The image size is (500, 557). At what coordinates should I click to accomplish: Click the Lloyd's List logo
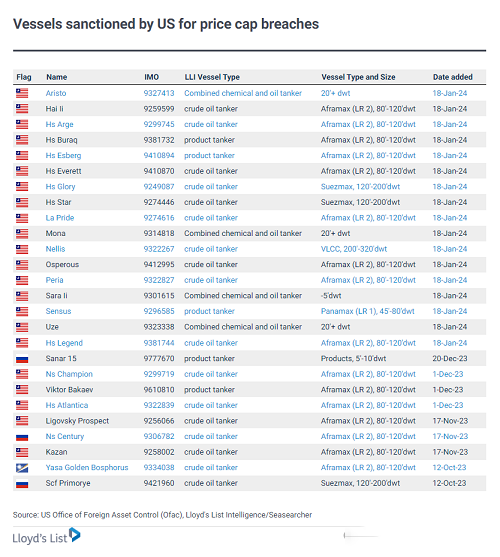pos(47,536)
